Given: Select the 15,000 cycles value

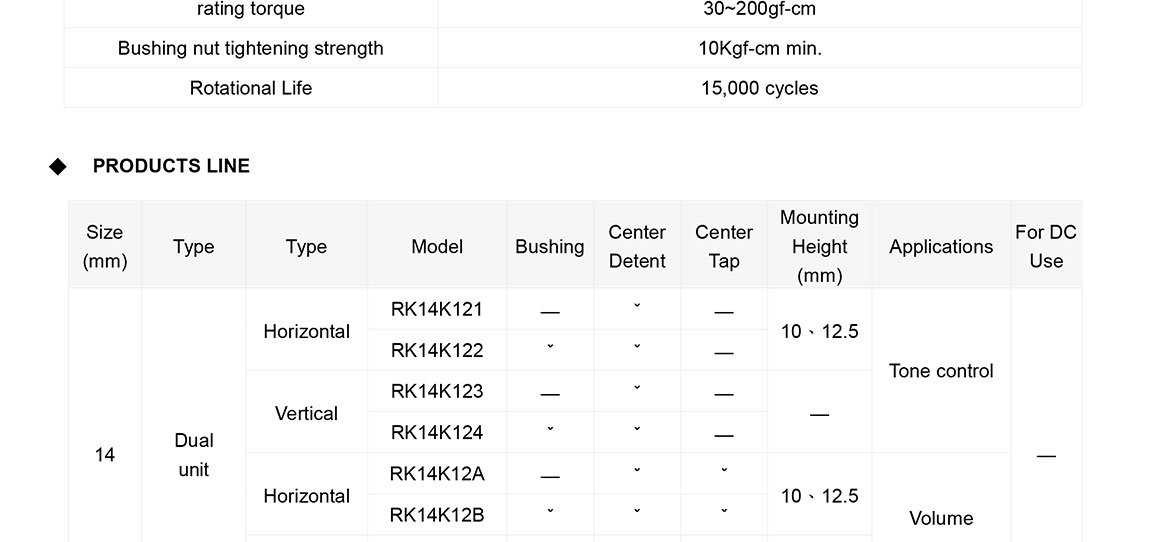Looking at the screenshot, I should [759, 88].
